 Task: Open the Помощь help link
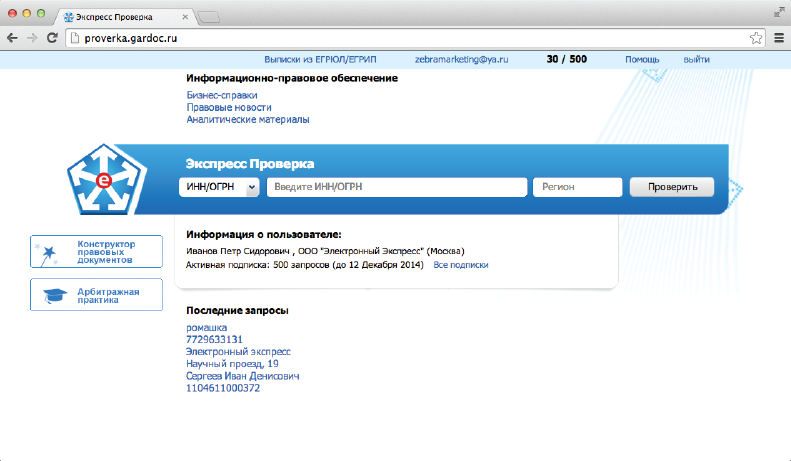642,60
